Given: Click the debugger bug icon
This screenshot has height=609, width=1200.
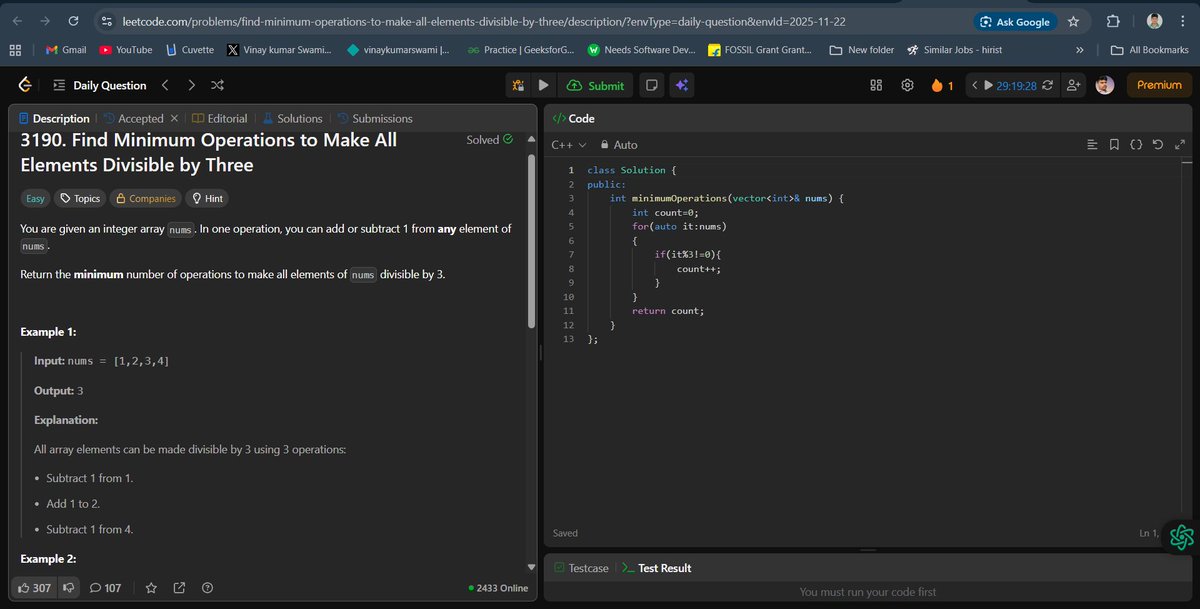Looking at the screenshot, I should 518,86.
